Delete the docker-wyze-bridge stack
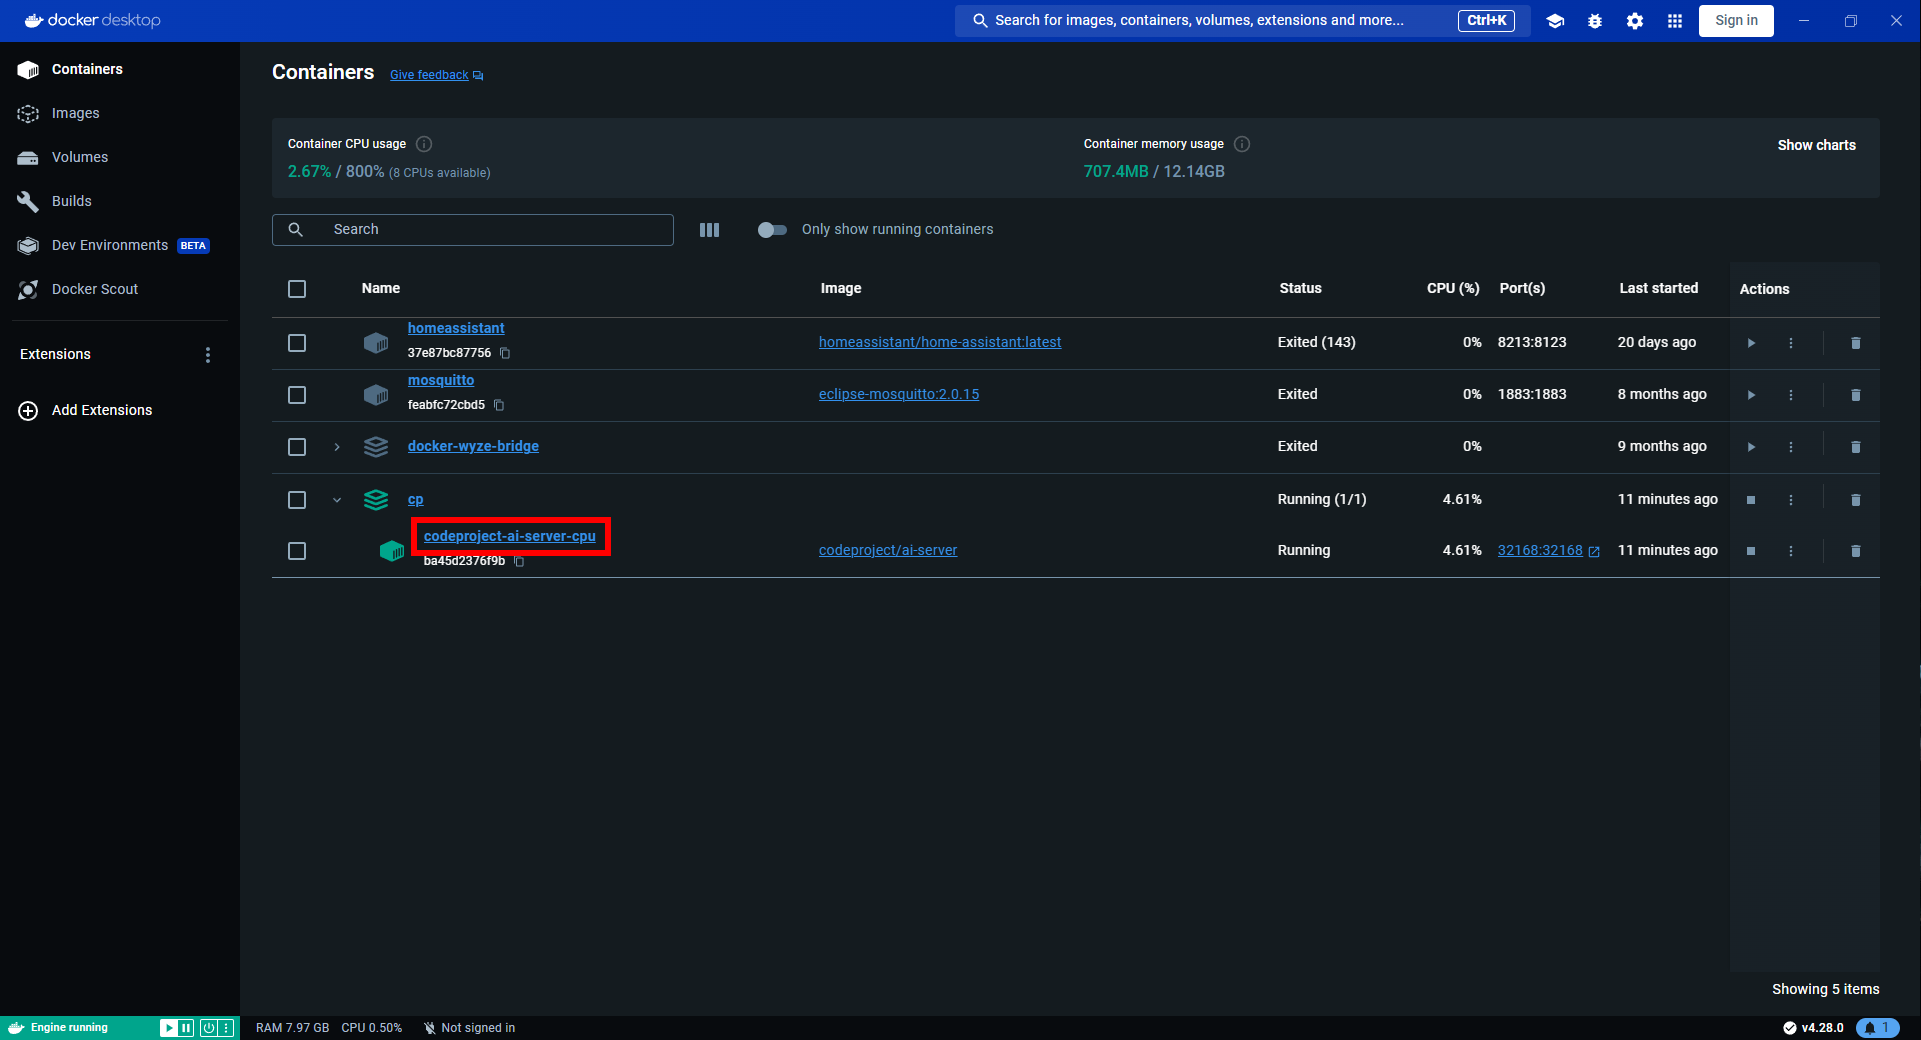The height and width of the screenshot is (1040, 1921). coord(1856,447)
